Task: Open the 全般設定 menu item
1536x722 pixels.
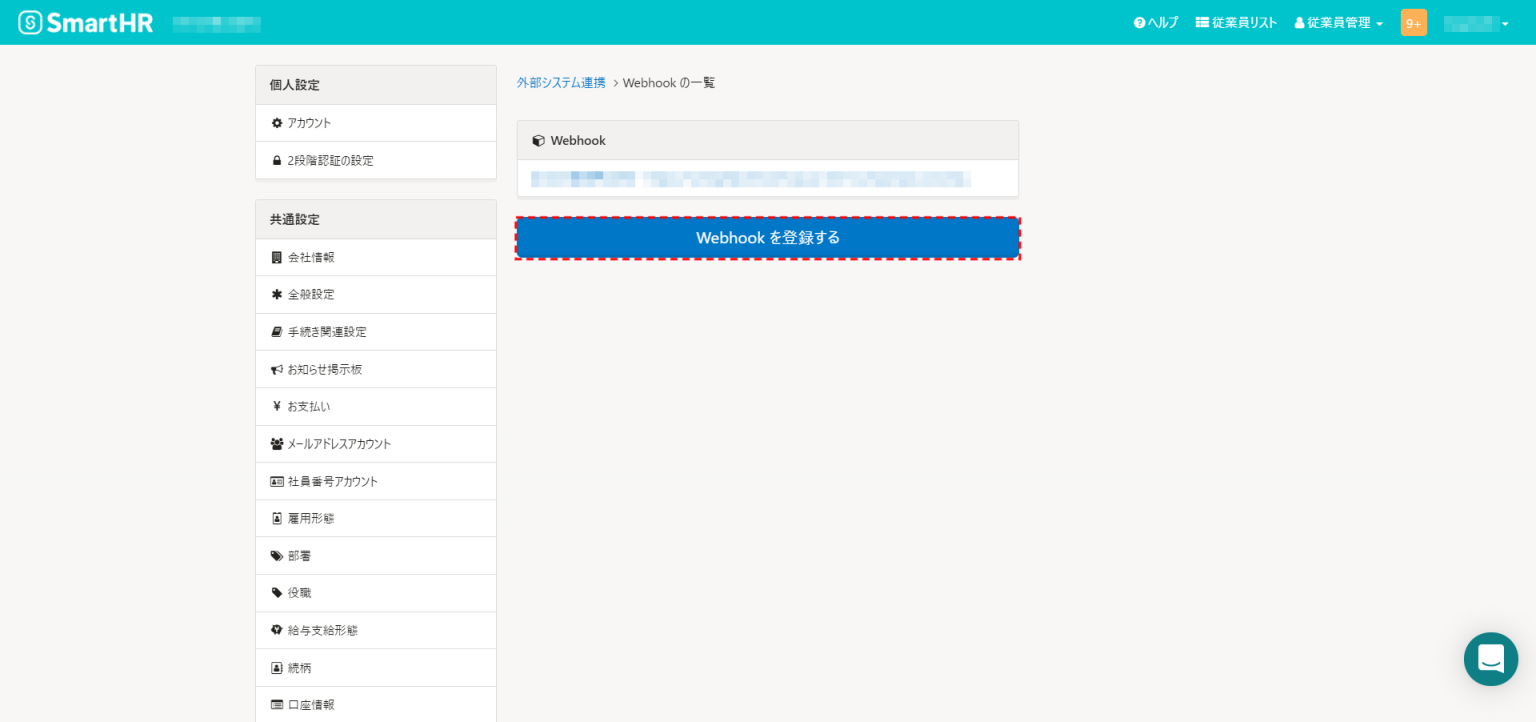Action: click(x=310, y=294)
